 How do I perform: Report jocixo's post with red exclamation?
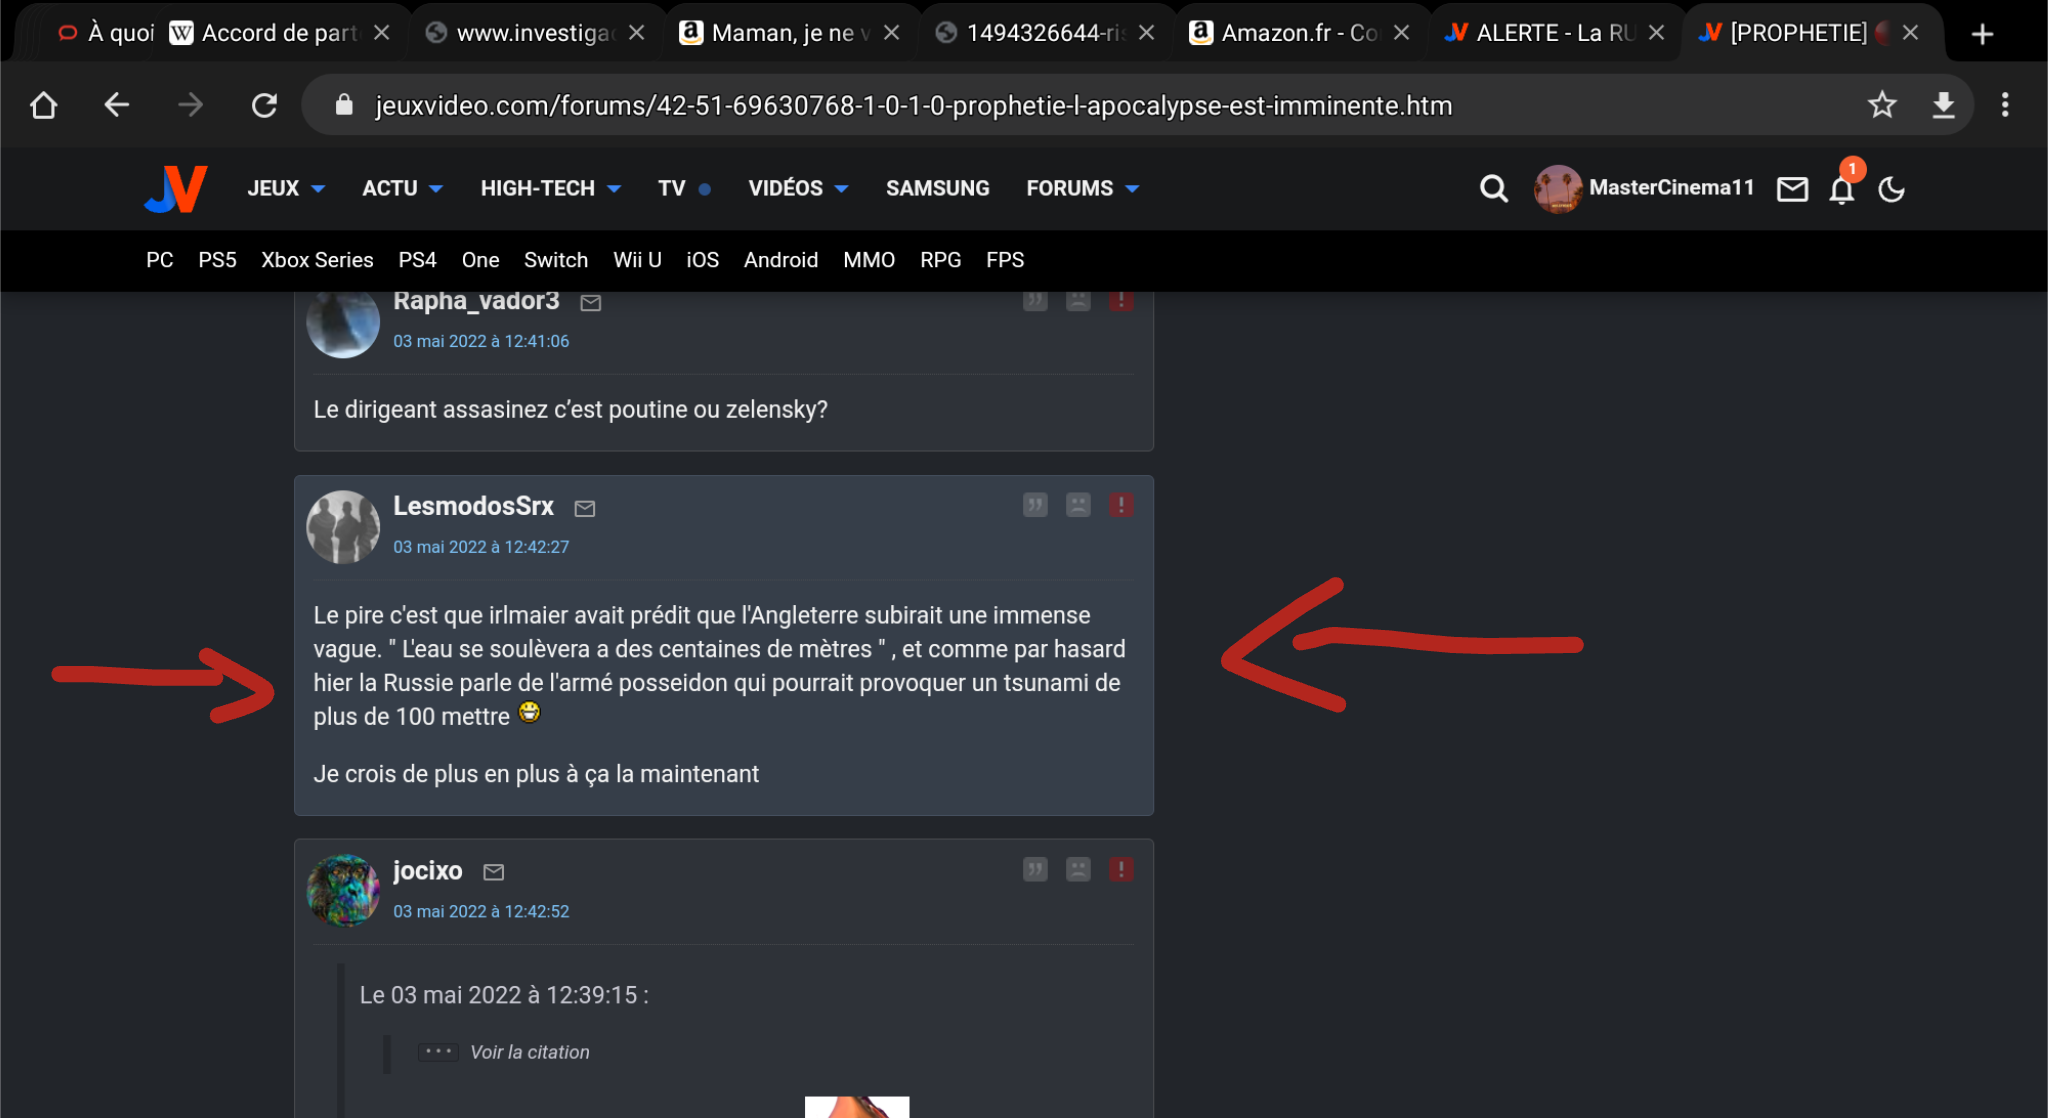tap(1121, 869)
